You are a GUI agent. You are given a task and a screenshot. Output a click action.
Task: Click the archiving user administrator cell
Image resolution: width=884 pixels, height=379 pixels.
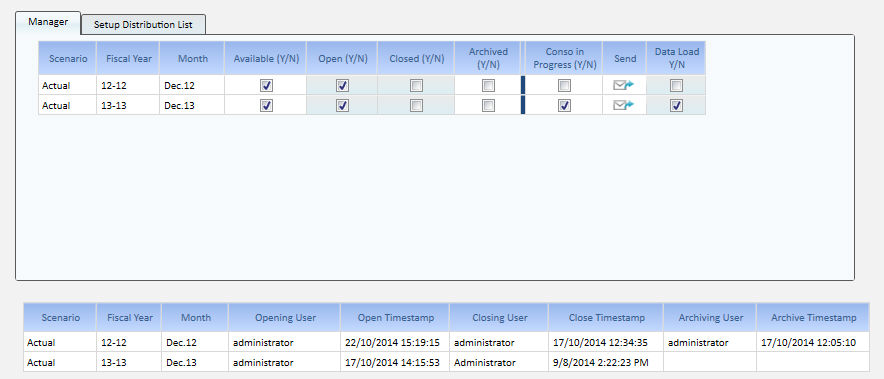711,342
